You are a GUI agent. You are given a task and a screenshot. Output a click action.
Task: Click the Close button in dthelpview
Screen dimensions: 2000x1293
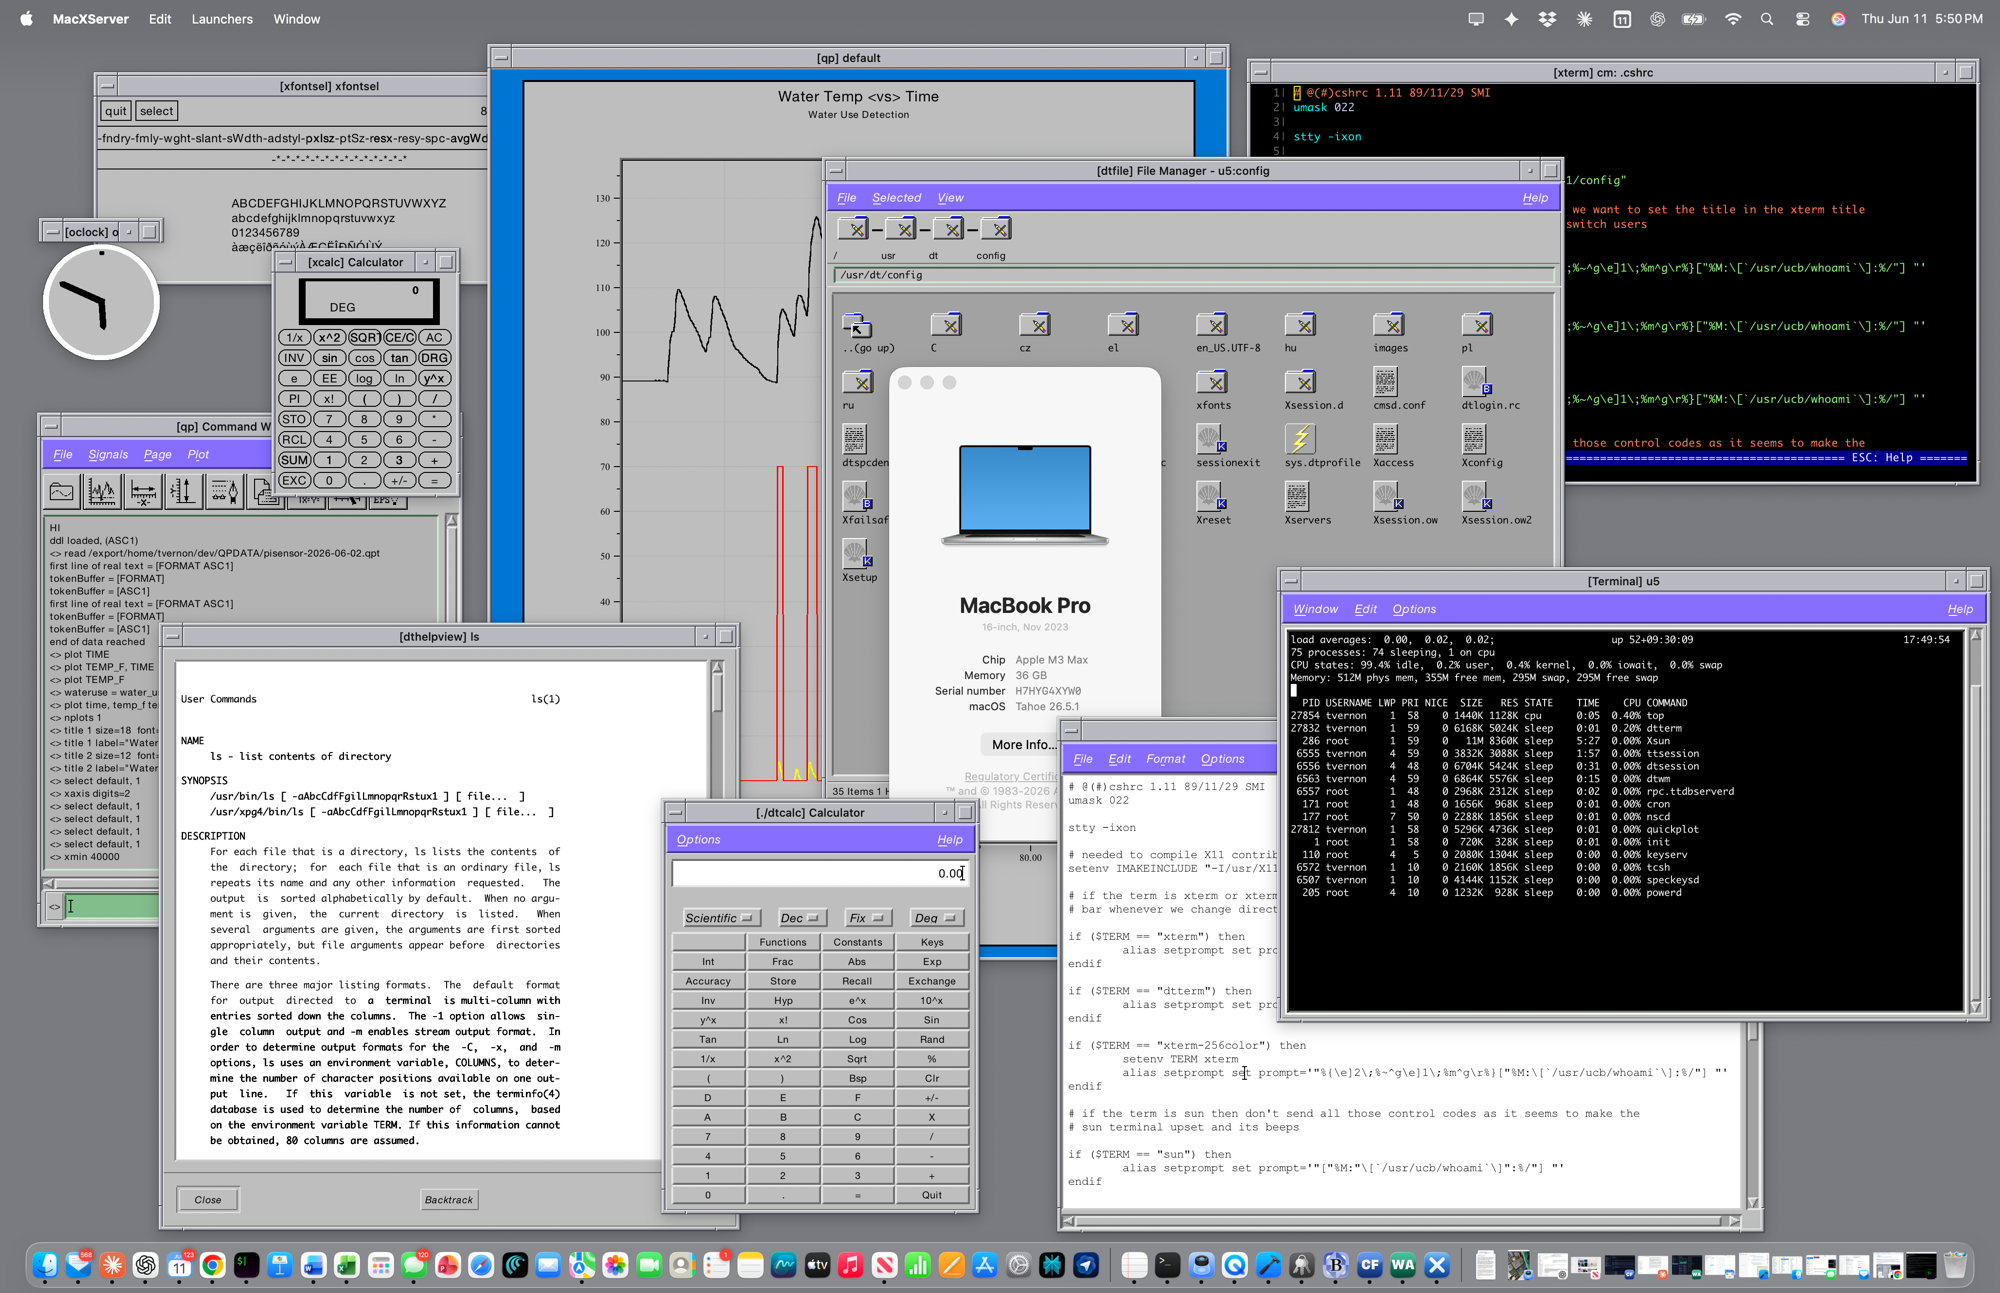tap(208, 1199)
